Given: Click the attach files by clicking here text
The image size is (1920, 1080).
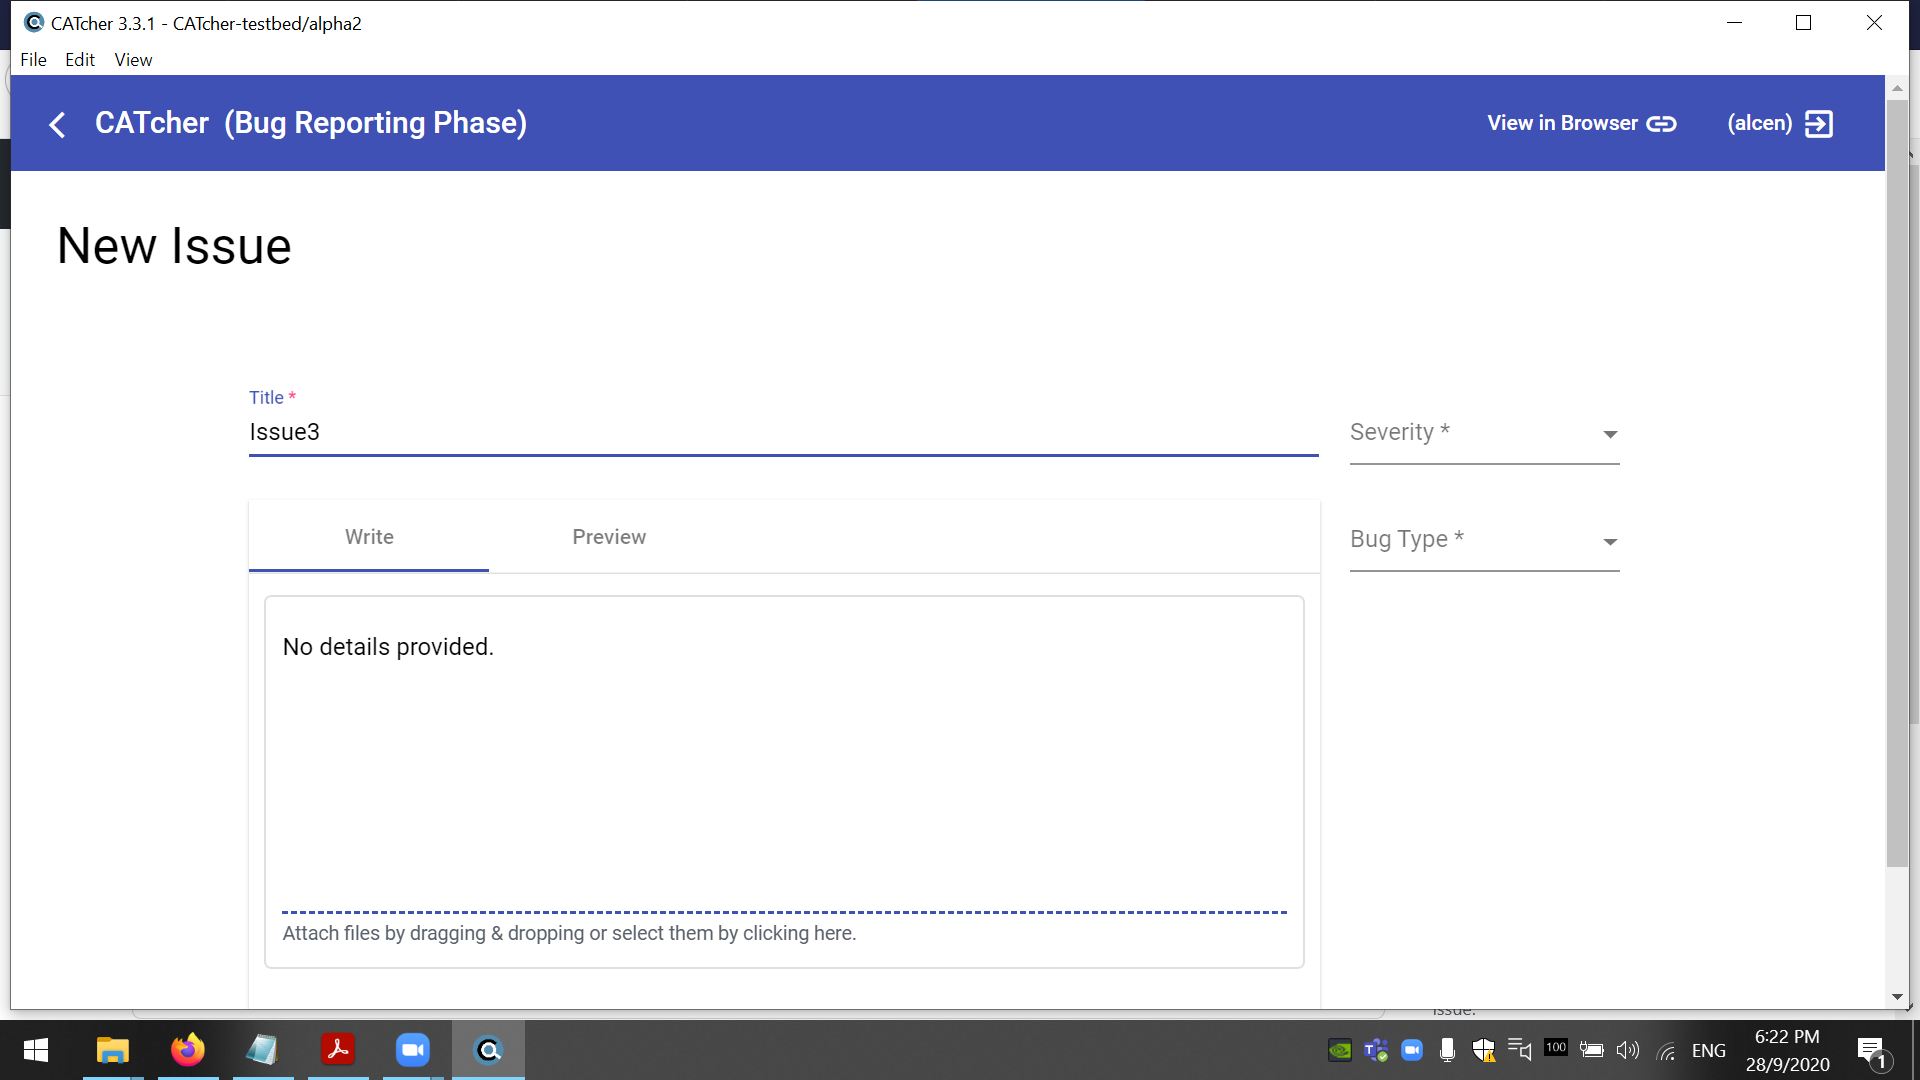Looking at the screenshot, I should [x=569, y=933].
